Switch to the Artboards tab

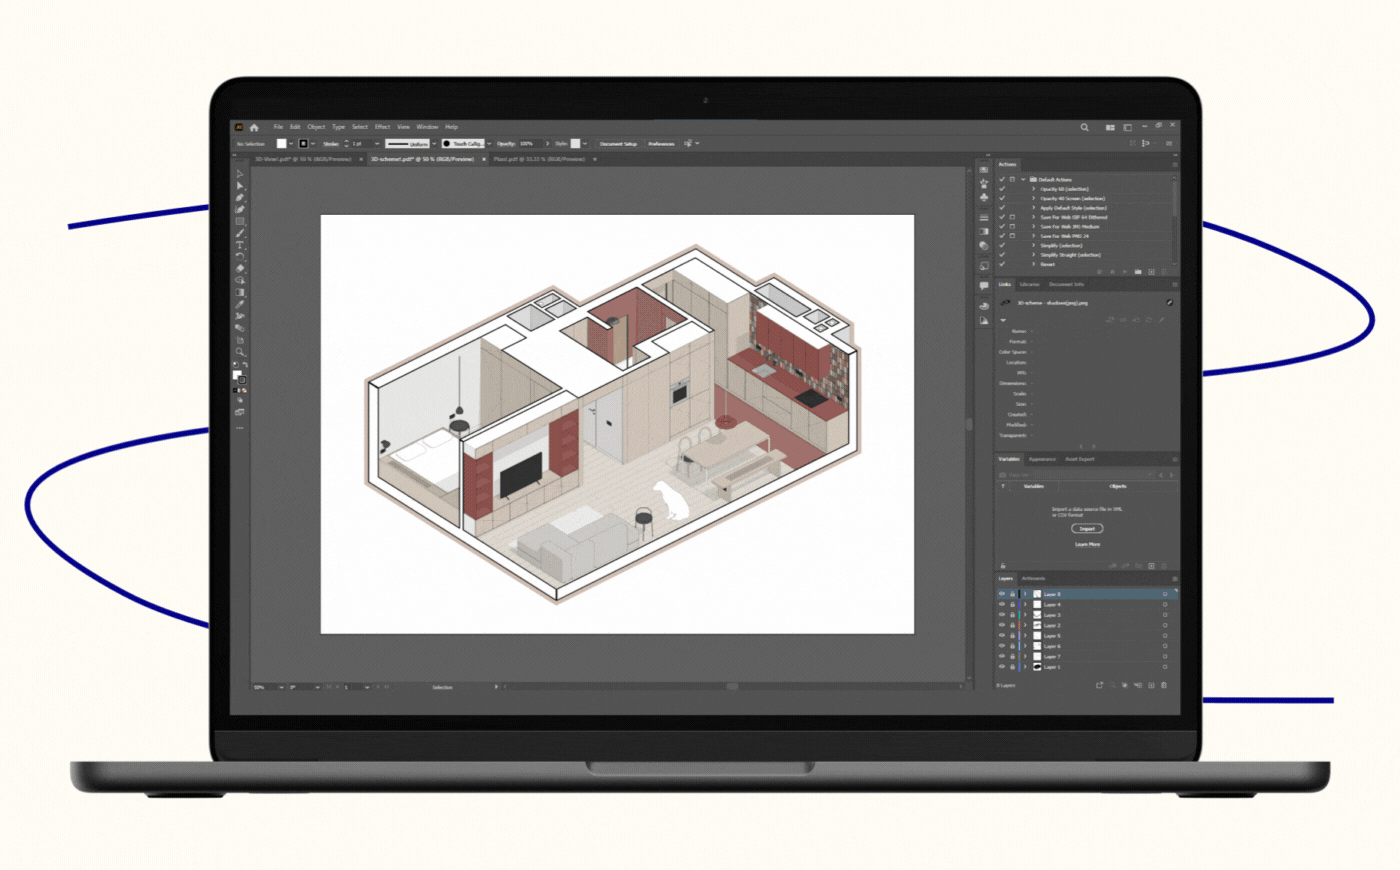pos(1034,578)
